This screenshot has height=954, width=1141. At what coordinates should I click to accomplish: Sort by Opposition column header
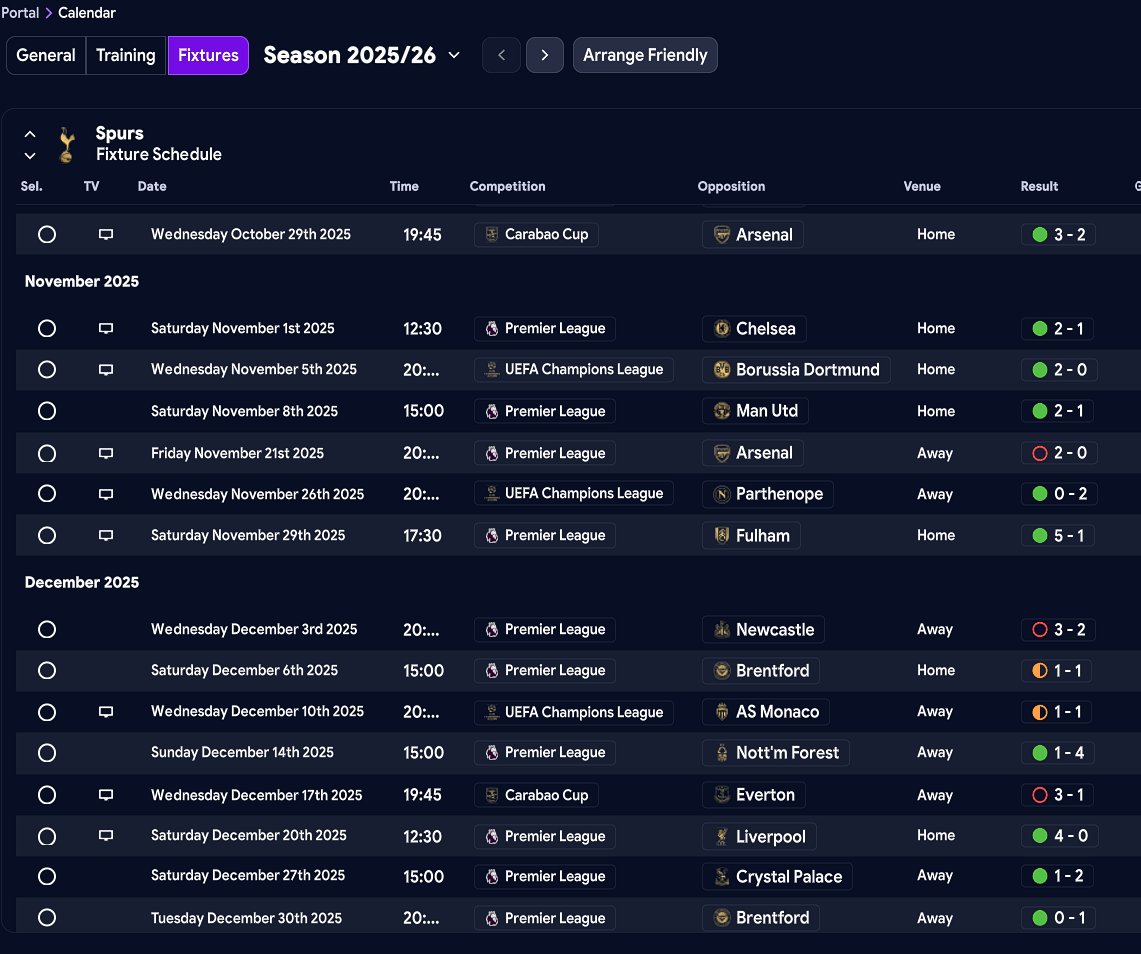tap(731, 186)
